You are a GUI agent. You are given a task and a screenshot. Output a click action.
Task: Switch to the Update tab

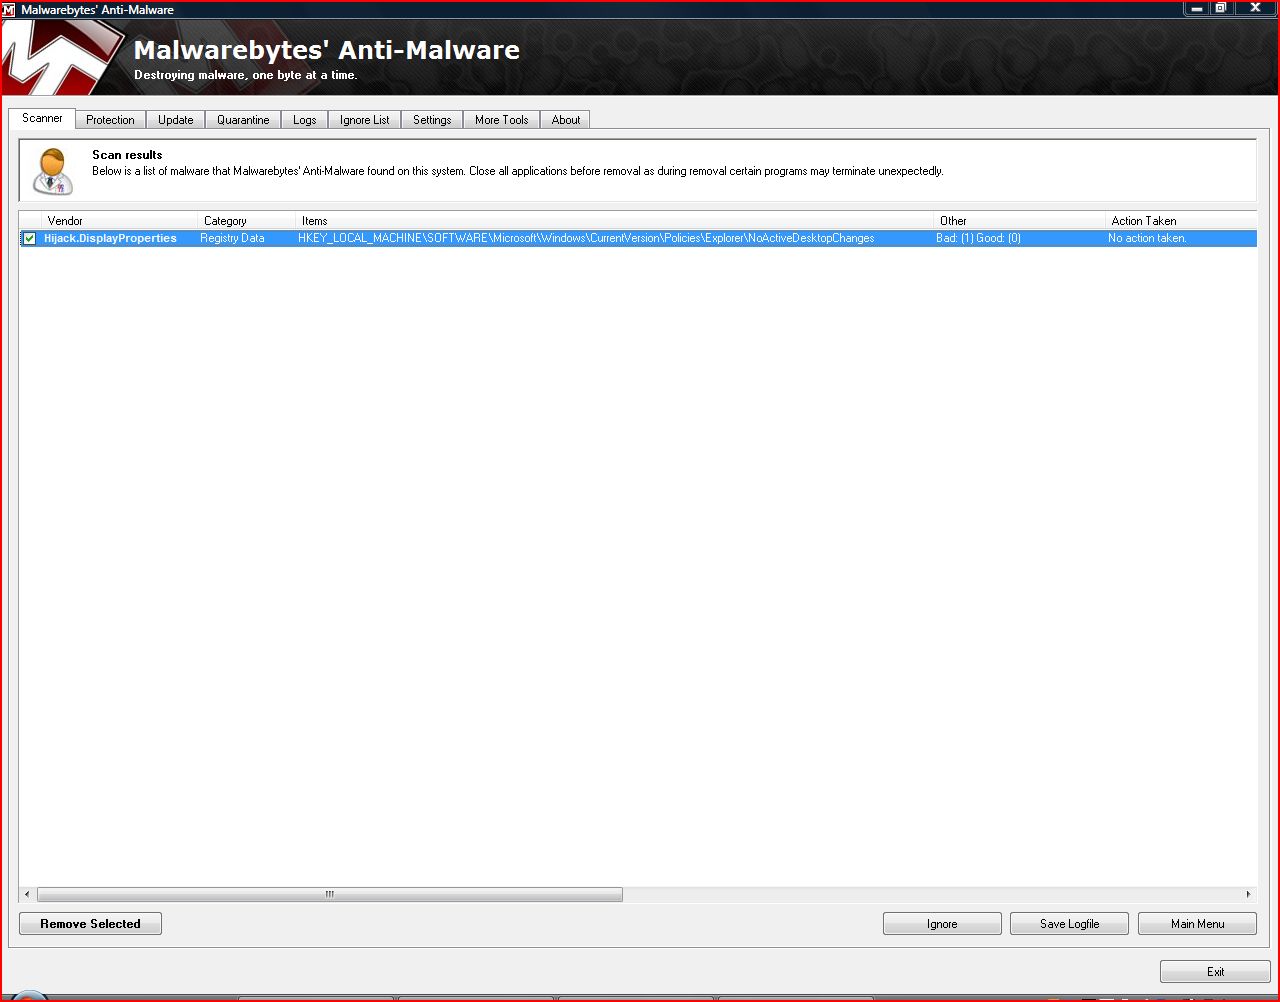tap(176, 120)
